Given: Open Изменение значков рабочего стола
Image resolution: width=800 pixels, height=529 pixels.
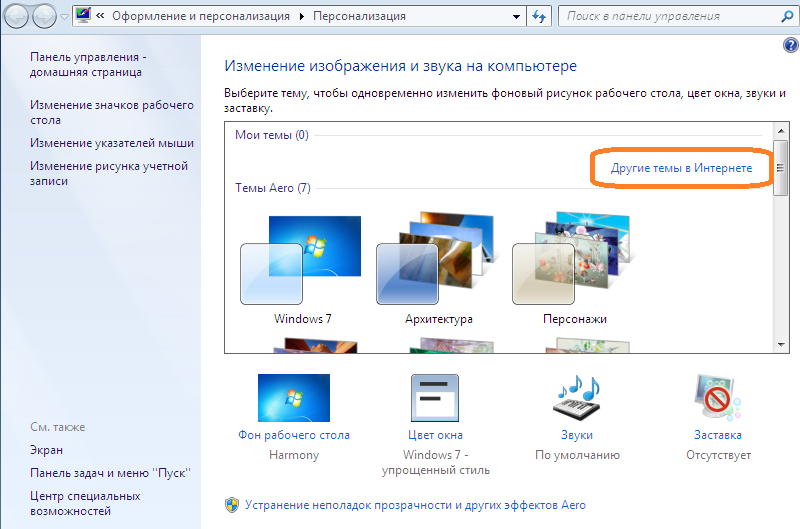Looking at the screenshot, I should coord(112,112).
